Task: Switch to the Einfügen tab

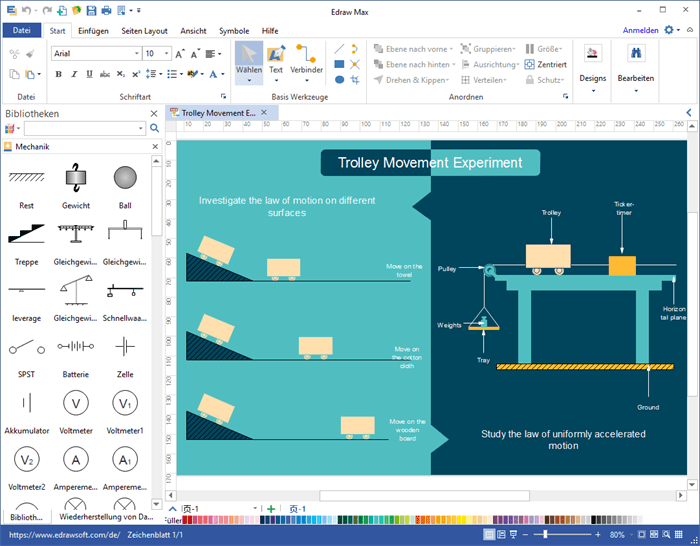Action: [93, 31]
